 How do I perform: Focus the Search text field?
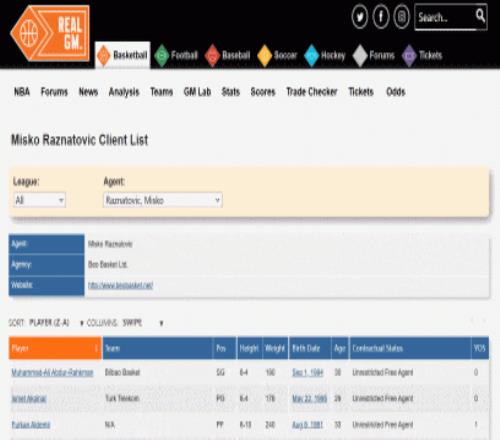(445, 17)
